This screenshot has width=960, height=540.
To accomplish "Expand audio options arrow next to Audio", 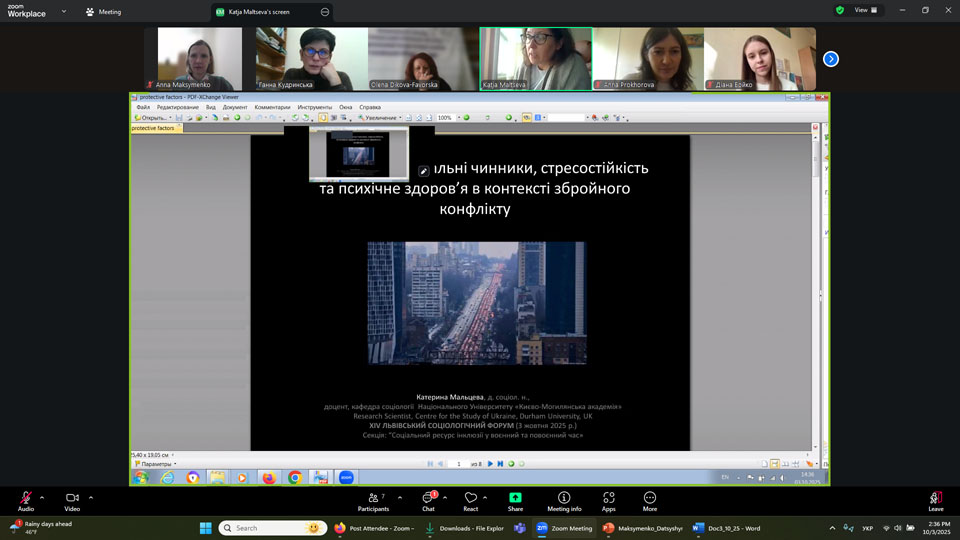I will 42,497.
